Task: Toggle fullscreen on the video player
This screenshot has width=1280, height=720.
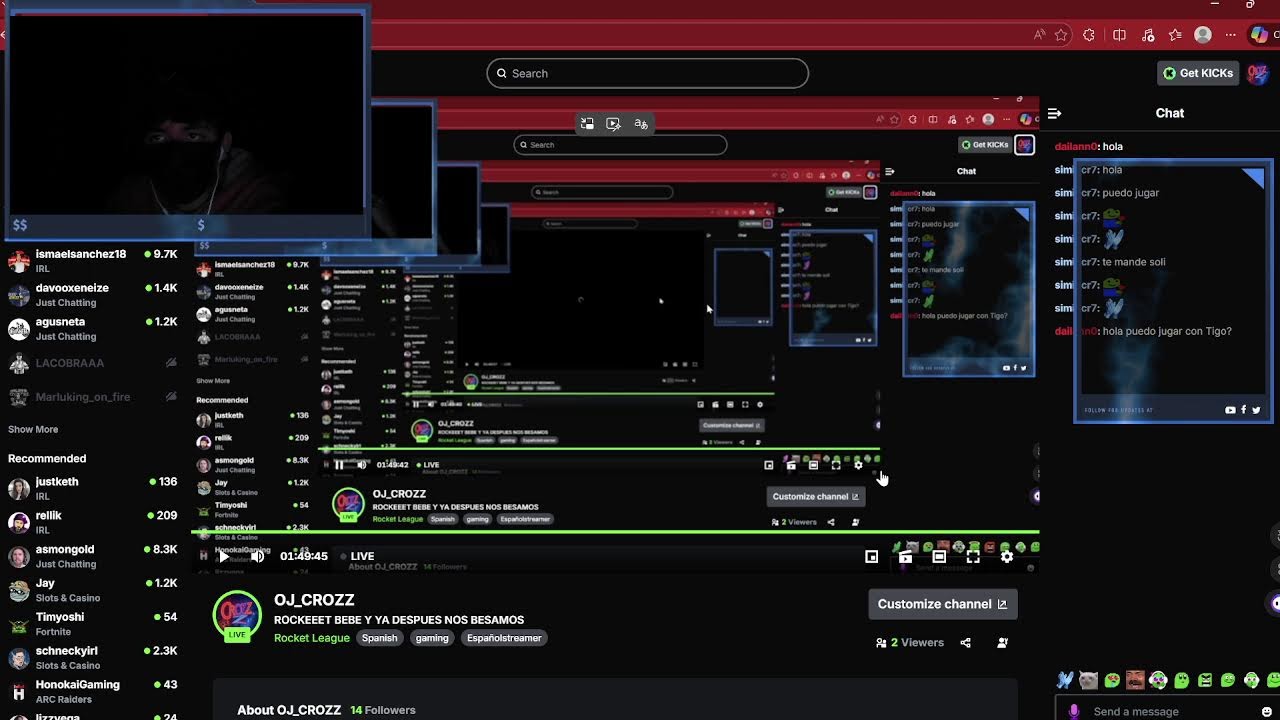Action: pos(973,556)
